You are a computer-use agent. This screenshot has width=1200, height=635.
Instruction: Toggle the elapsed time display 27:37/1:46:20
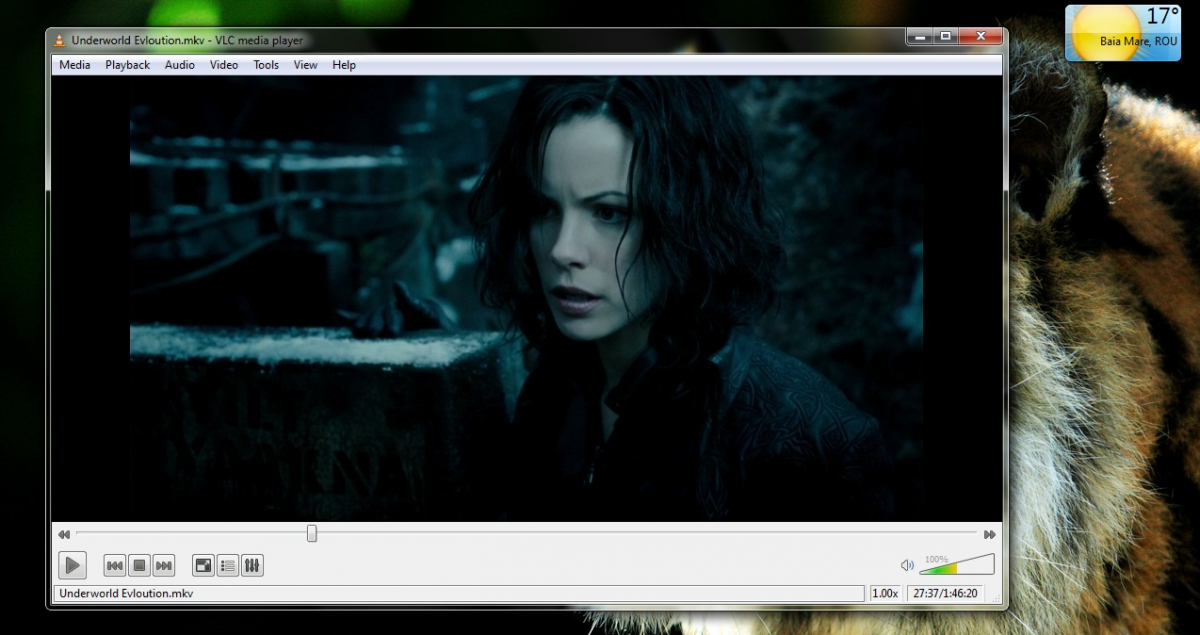point(944,594)
